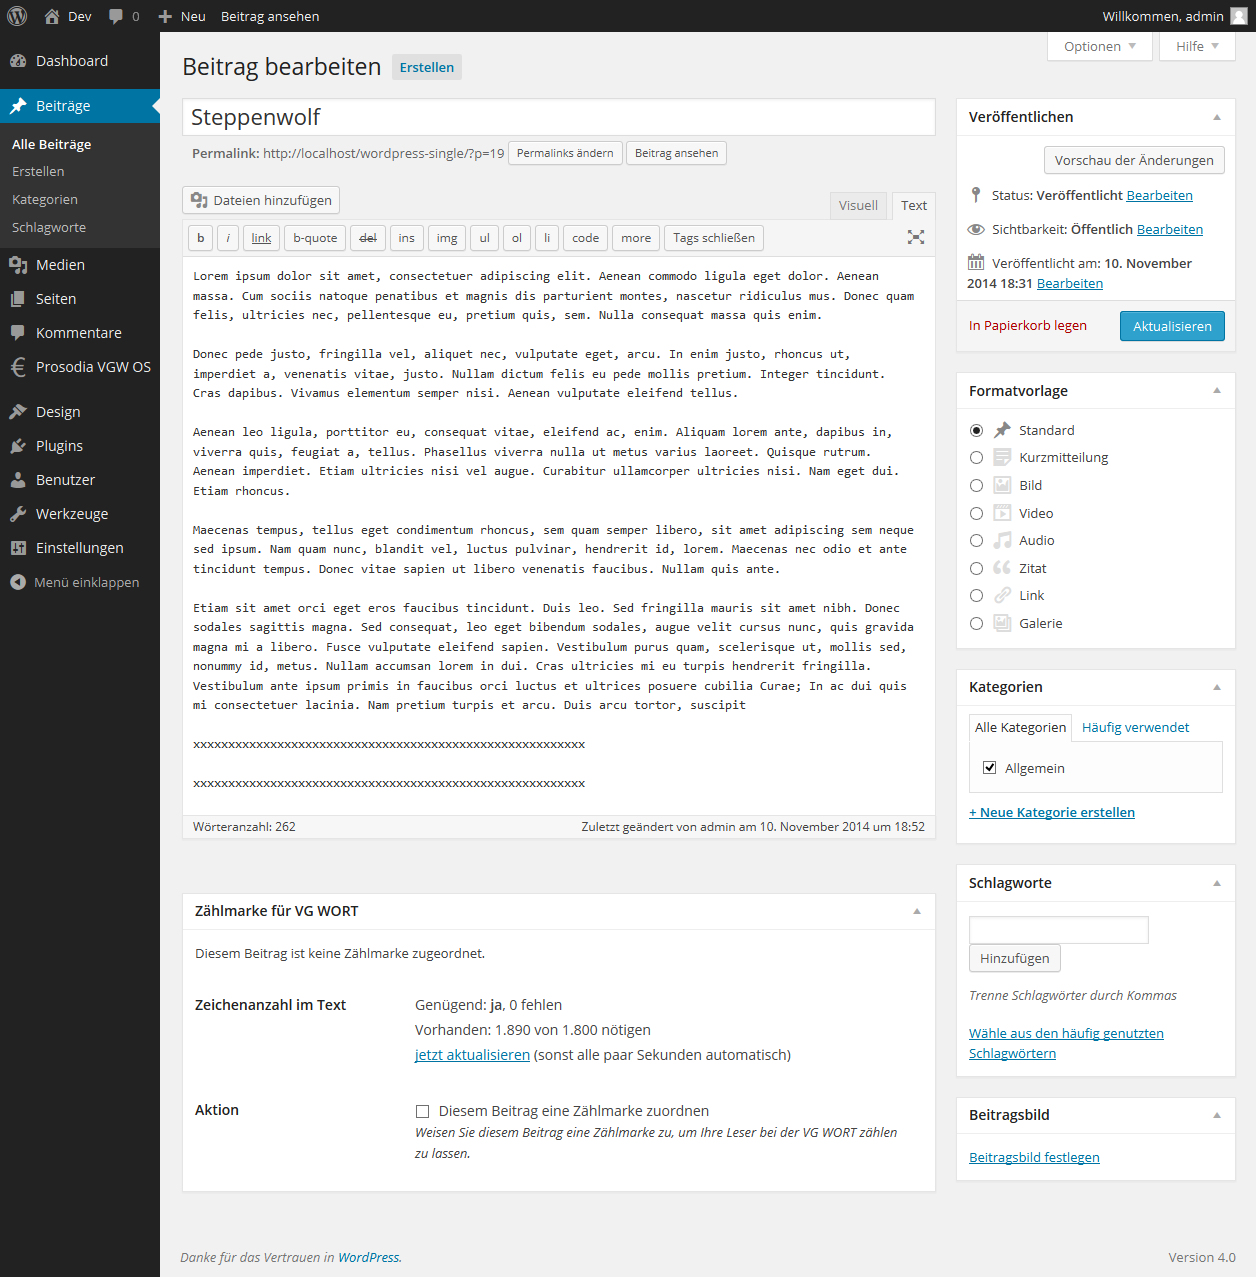Select Zitat post format
Viewport: 1256px width, 1277px height.
pos(977,568)
